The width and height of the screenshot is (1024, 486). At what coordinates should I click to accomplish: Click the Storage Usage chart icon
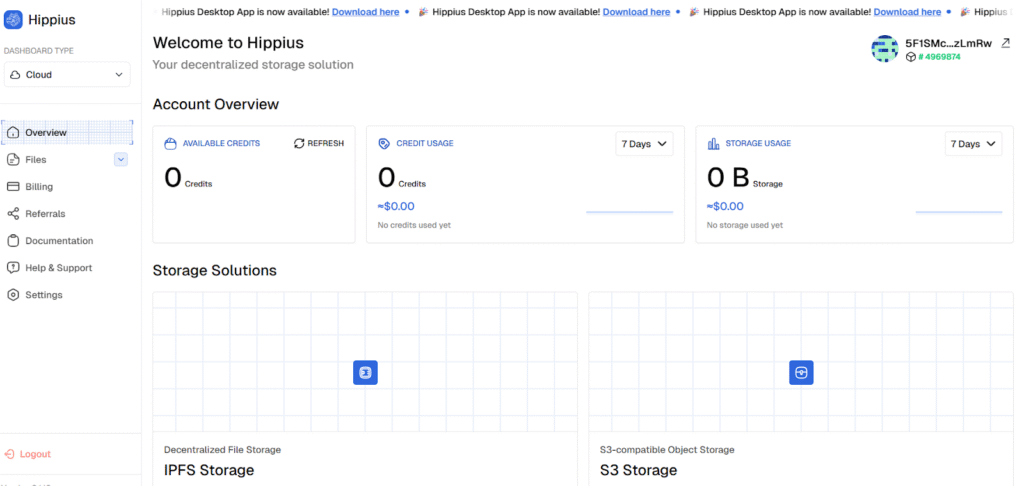[x=713, y=144]
